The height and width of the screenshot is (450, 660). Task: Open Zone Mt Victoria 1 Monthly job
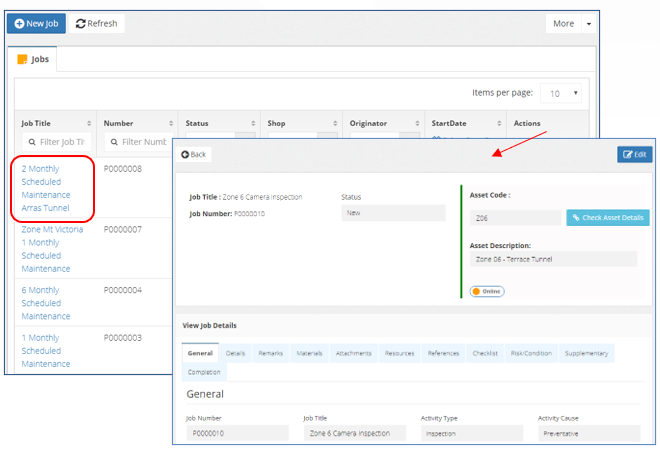coord(52,249)
